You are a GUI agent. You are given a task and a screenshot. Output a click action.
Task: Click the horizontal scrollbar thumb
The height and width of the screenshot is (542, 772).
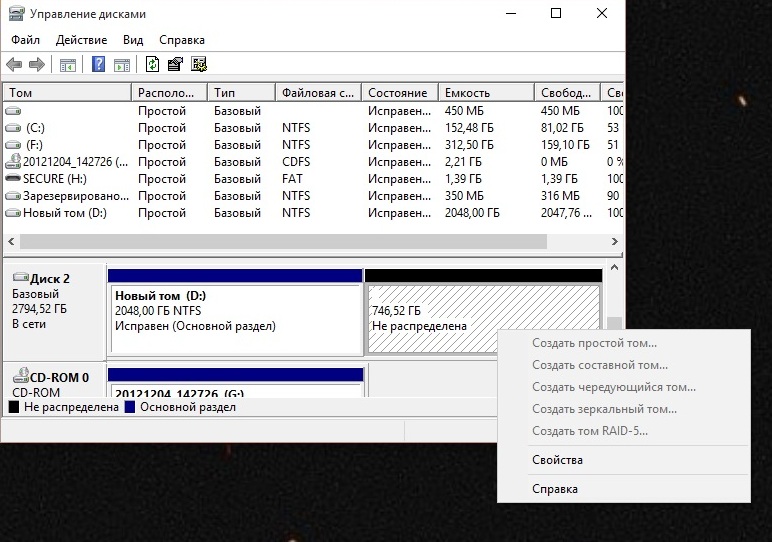click(283, 242)
